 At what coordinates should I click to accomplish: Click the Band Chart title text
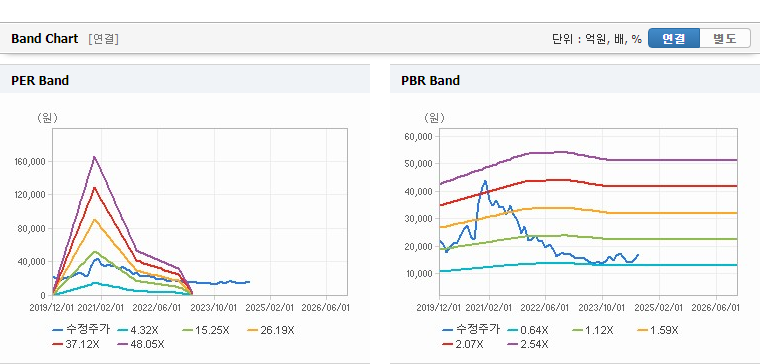[x=45, y=39]
